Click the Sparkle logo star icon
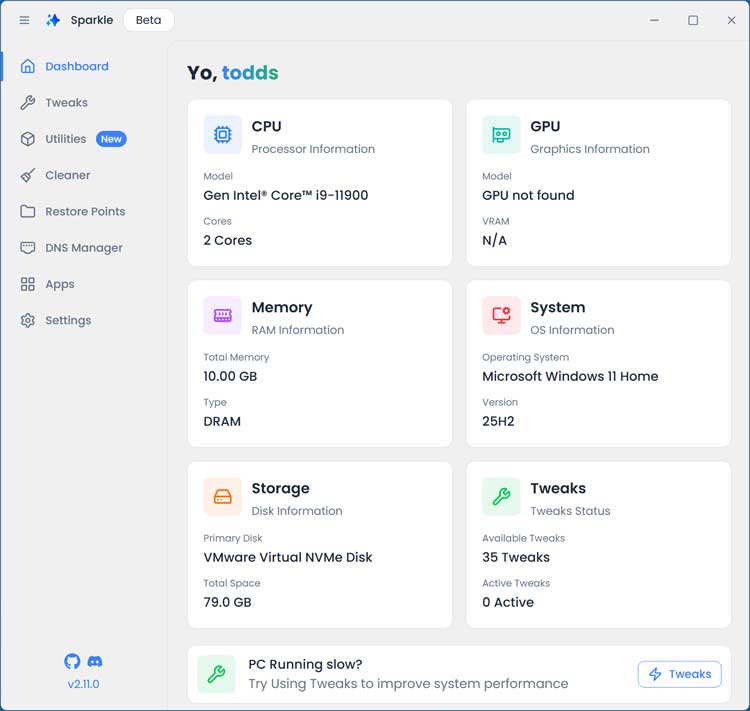The height and width of the screenshot is (711, 750). click(53, 20)
